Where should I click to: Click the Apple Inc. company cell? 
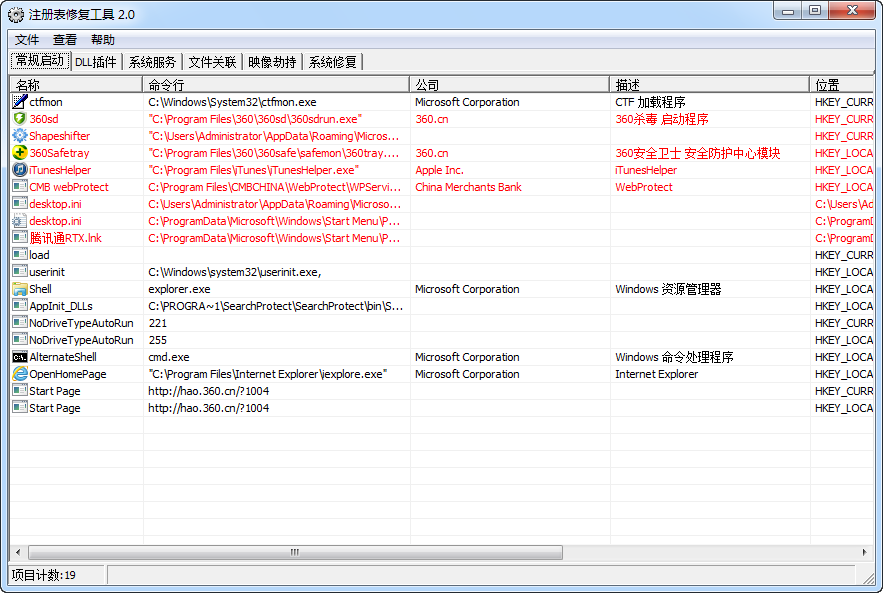[x=439, y=170]
